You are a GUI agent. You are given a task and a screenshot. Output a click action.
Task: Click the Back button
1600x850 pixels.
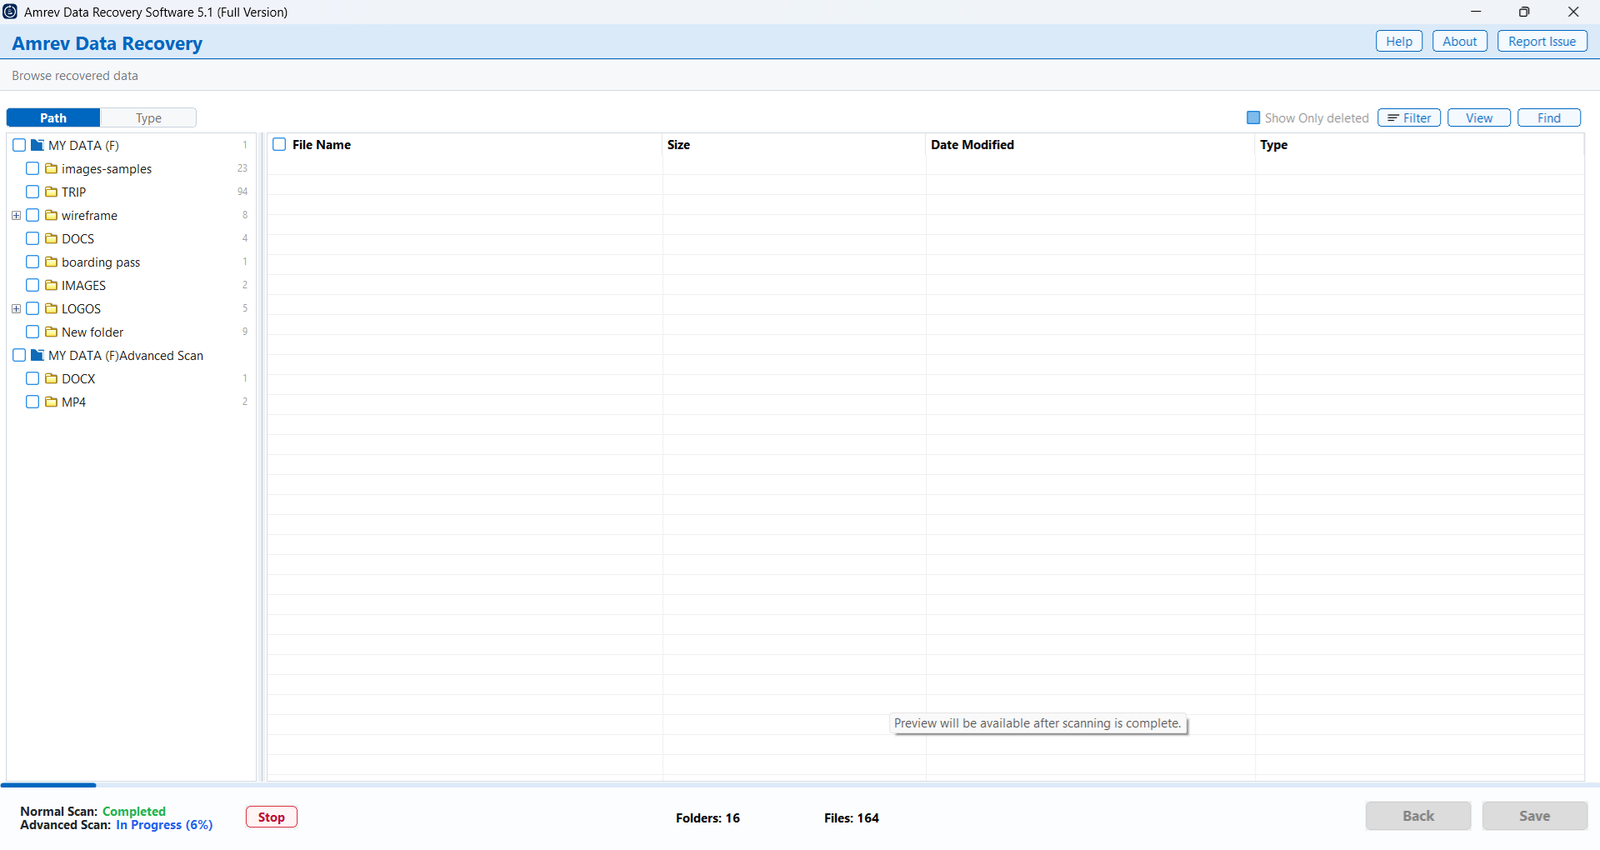[1418, 816]
